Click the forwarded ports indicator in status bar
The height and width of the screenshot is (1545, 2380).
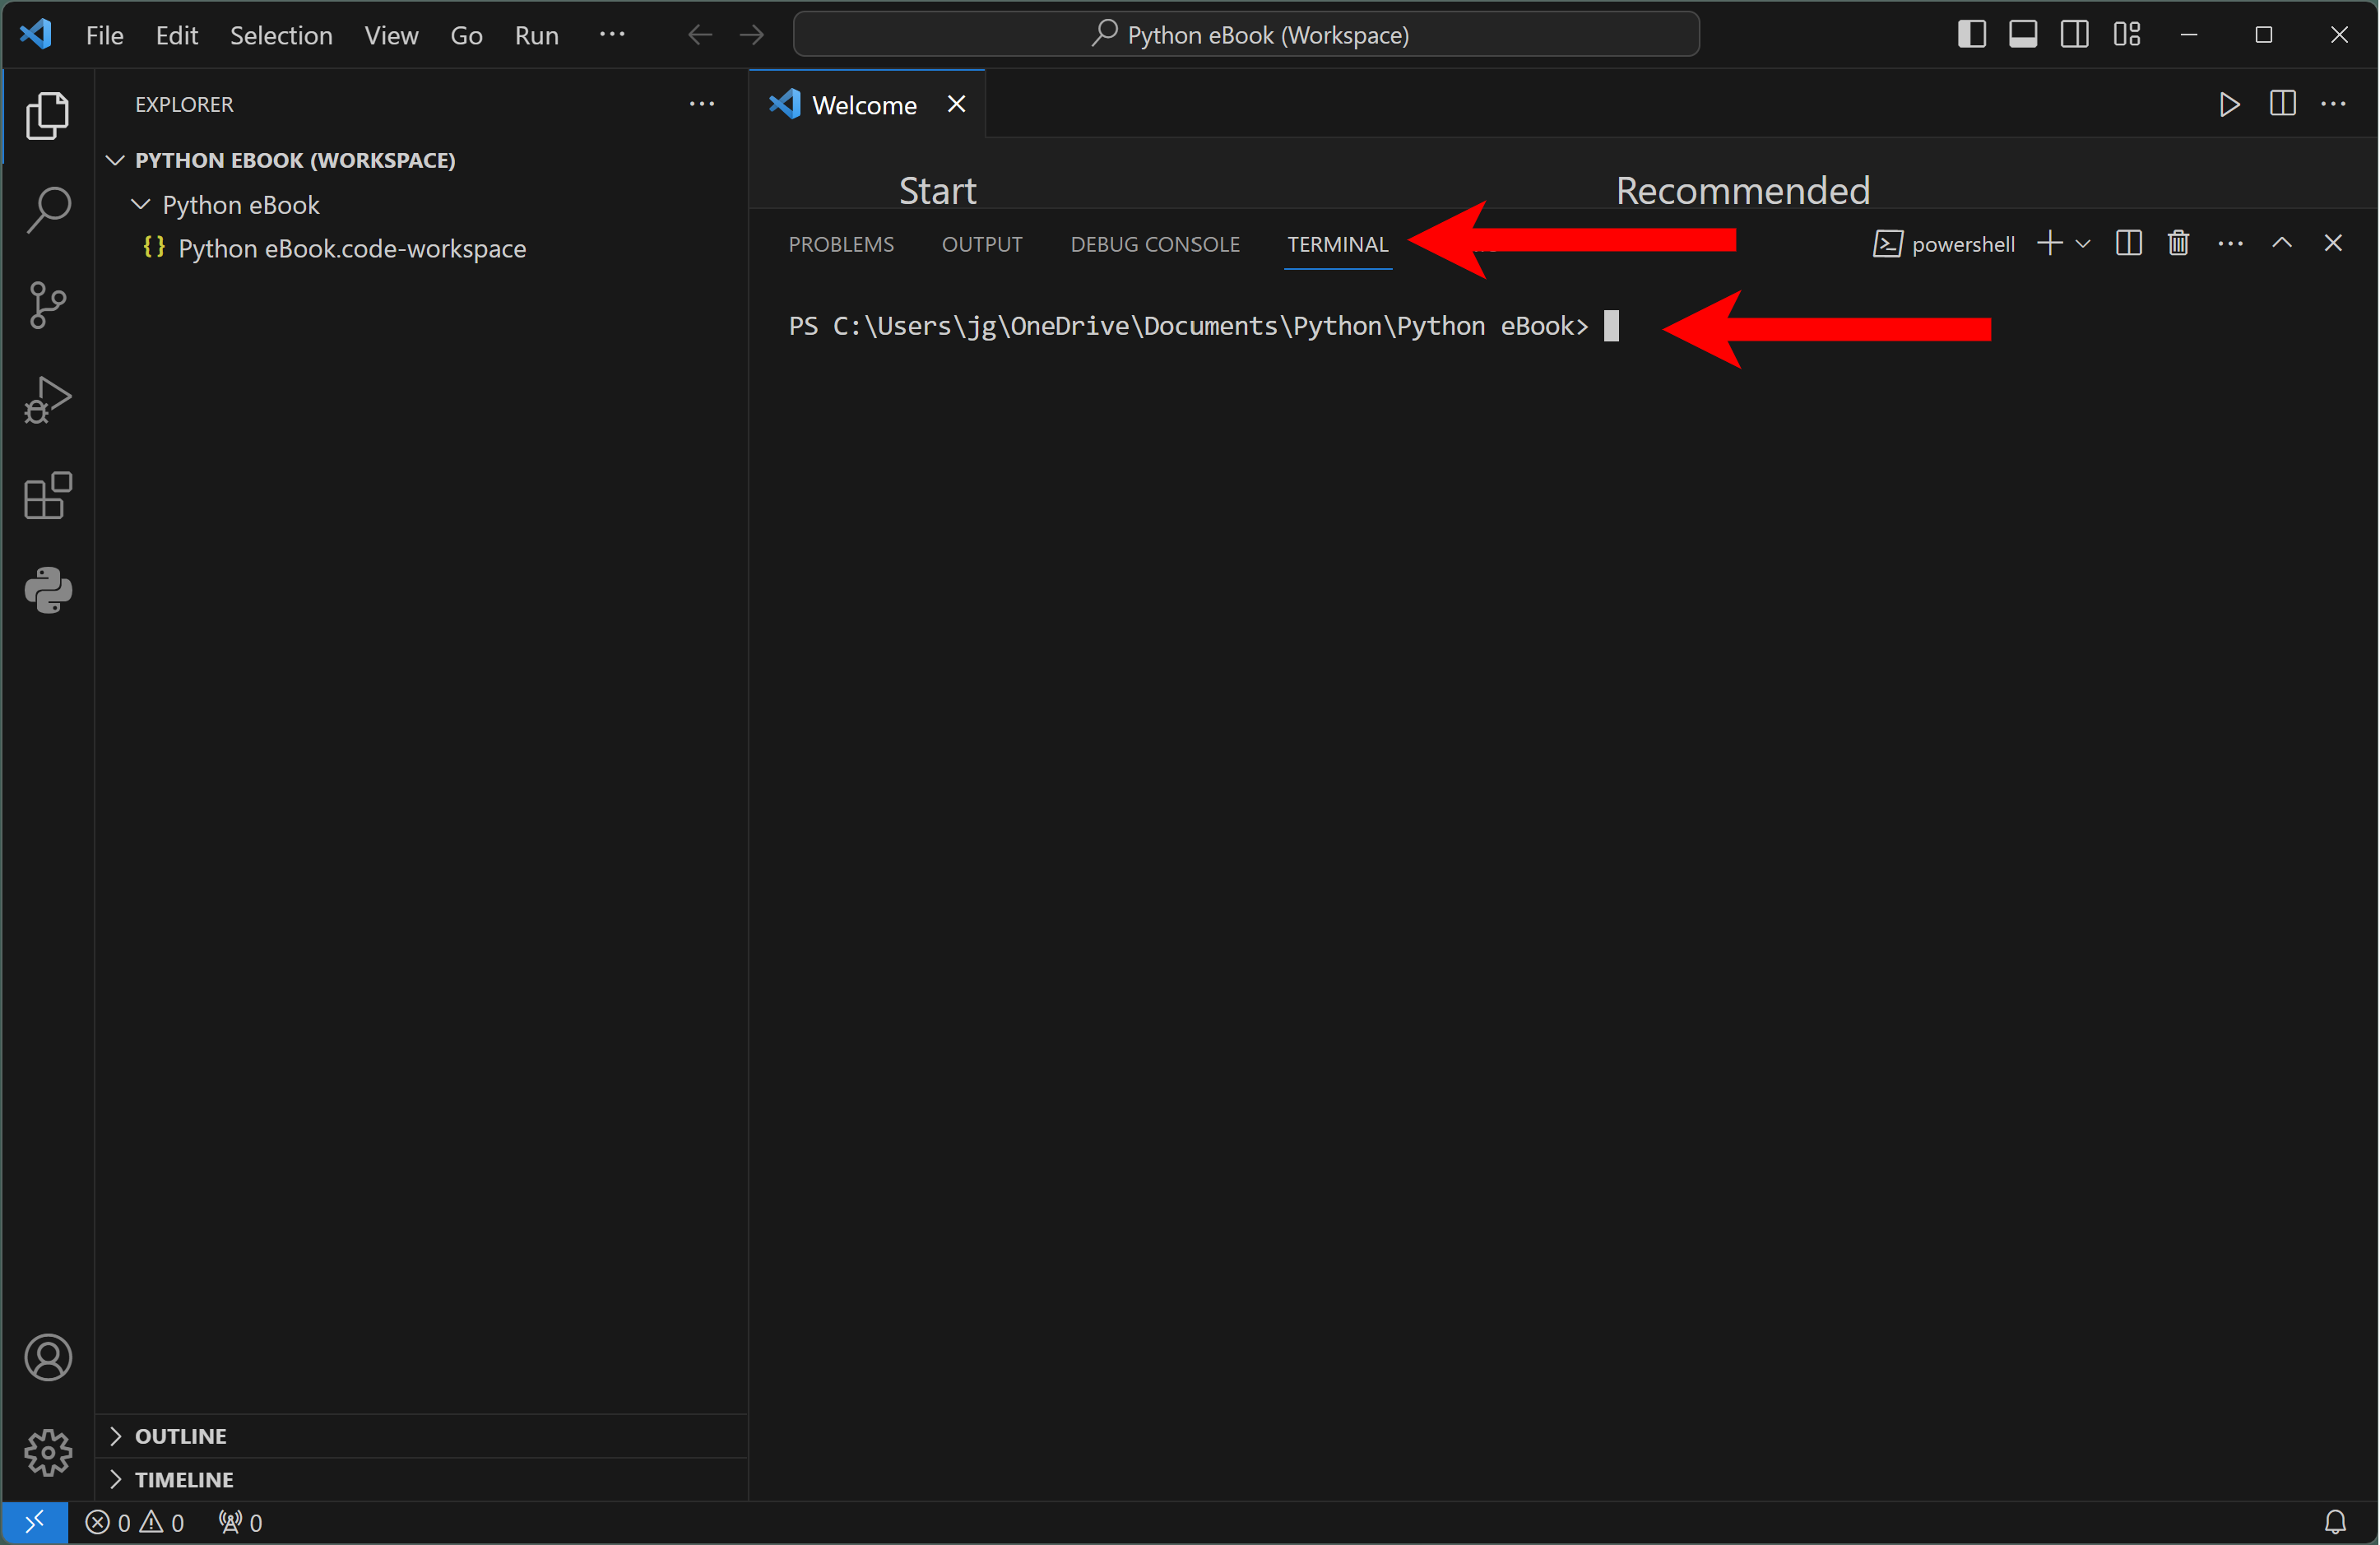pos(240,1522)
